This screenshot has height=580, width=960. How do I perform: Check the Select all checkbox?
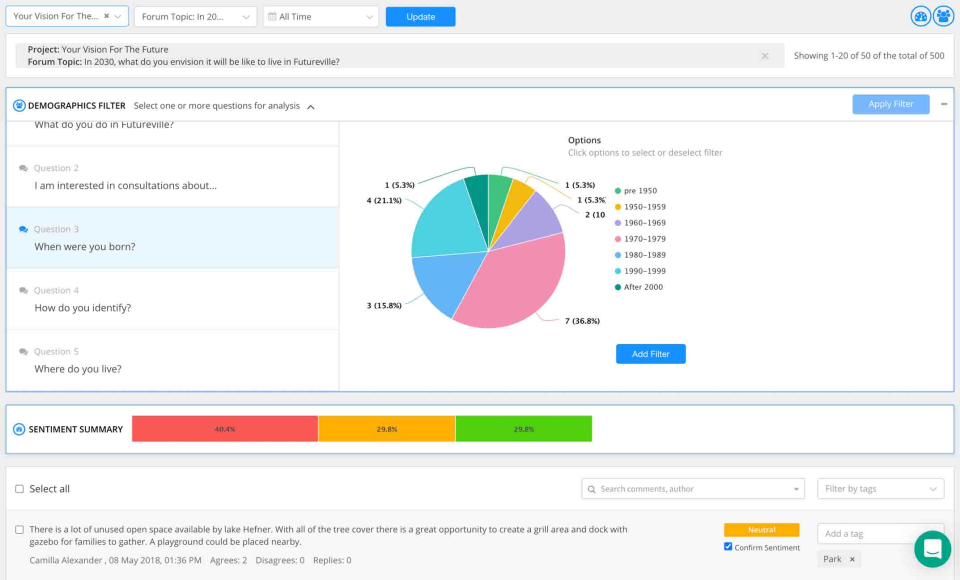(17, 488)
